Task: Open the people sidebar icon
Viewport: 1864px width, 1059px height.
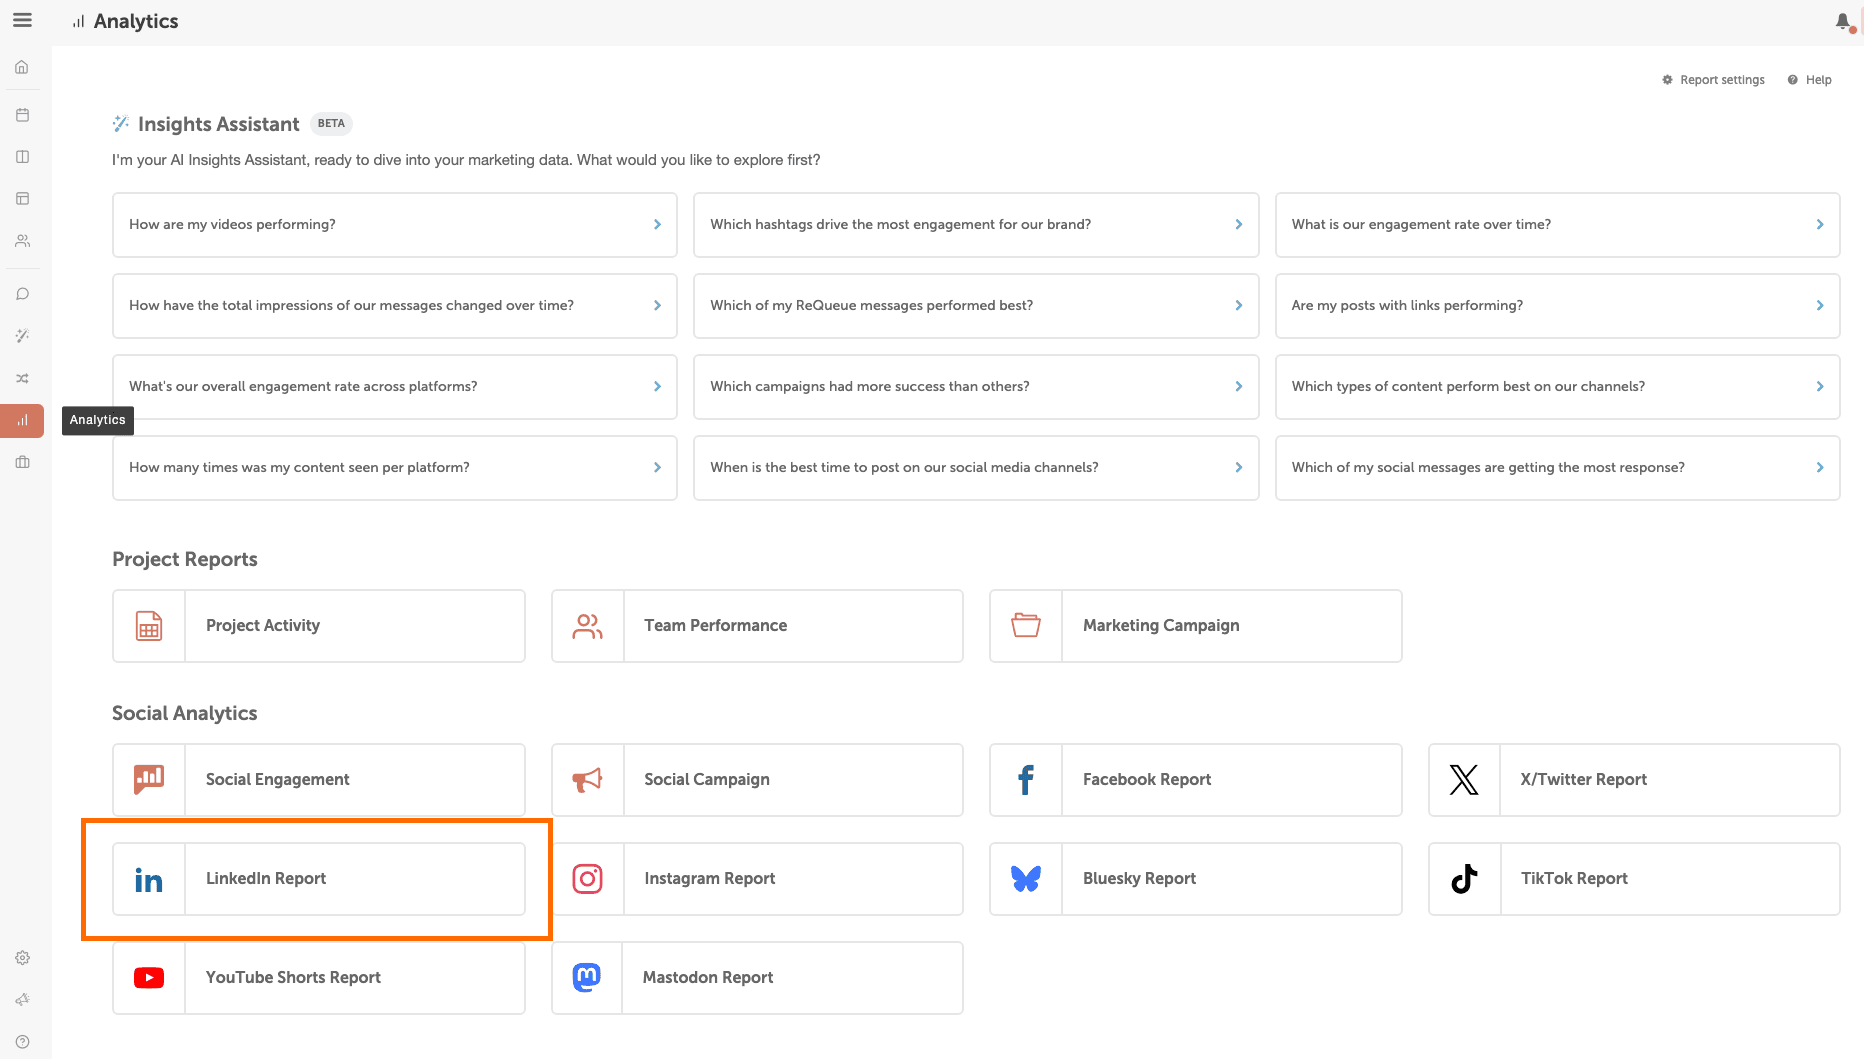Action: 22,241
